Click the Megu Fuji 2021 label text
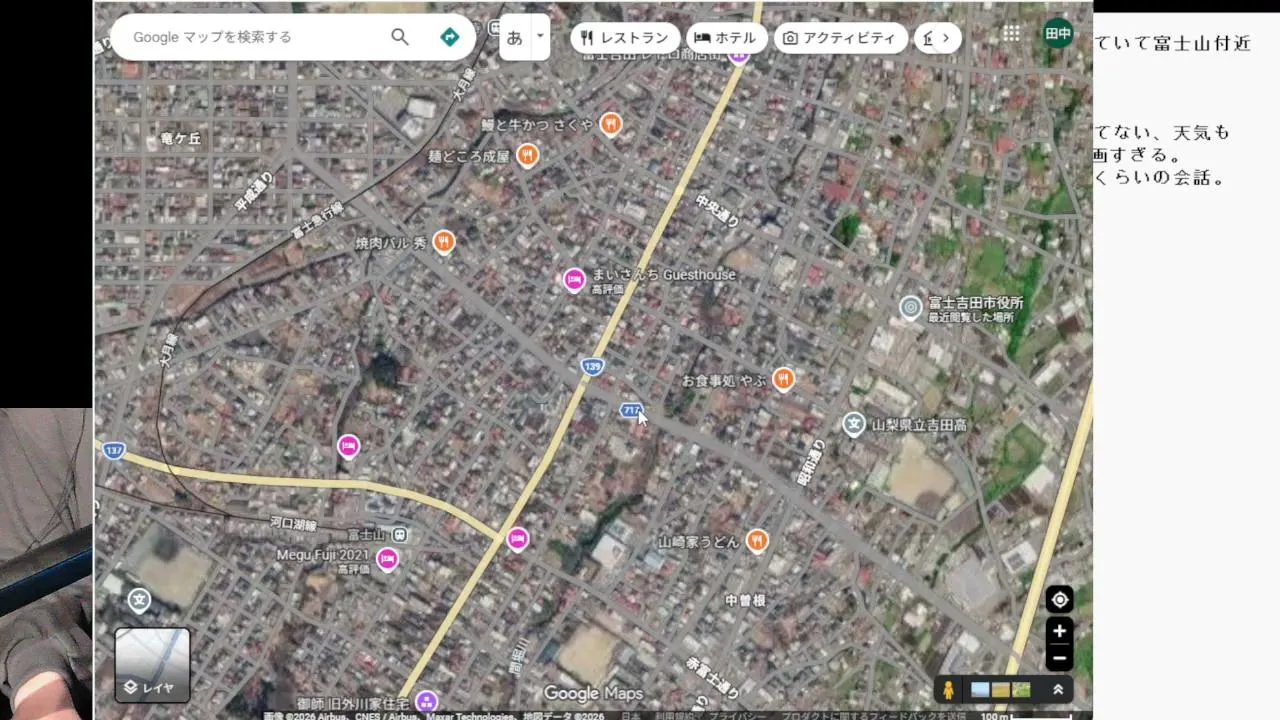 tap(323, 555)
